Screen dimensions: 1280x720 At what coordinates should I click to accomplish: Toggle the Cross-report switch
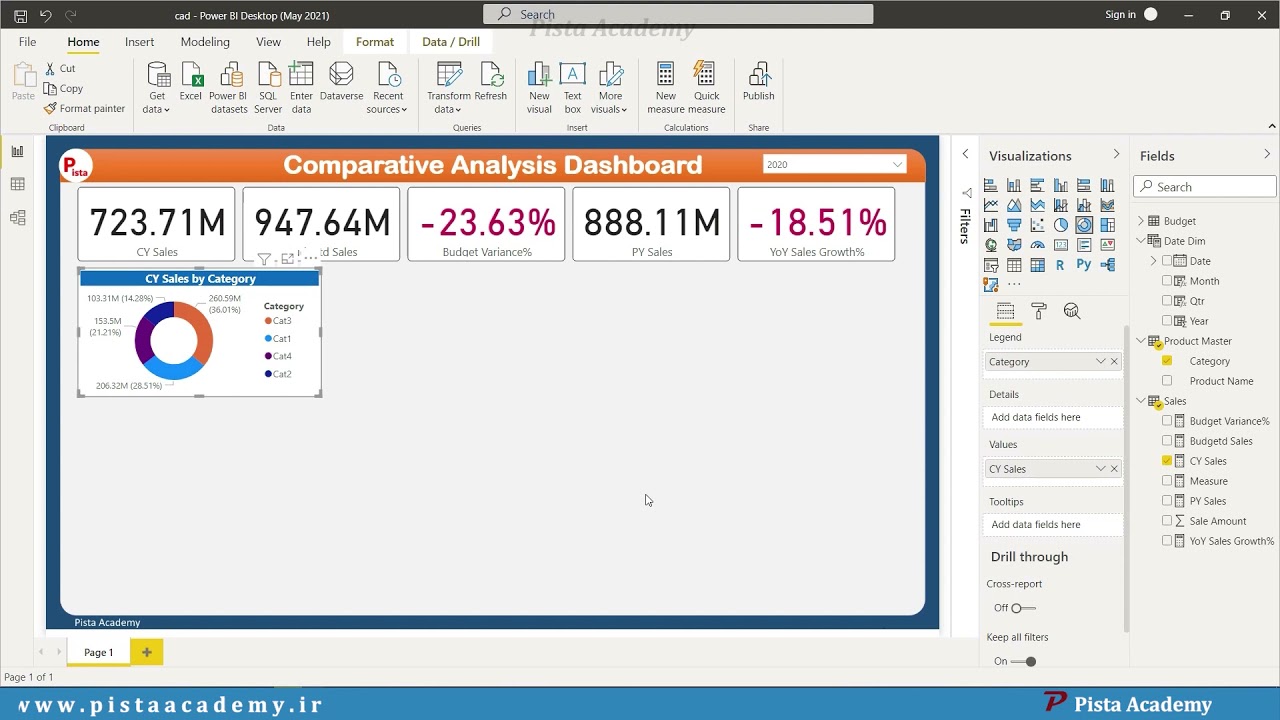[x=1022, y=608]
